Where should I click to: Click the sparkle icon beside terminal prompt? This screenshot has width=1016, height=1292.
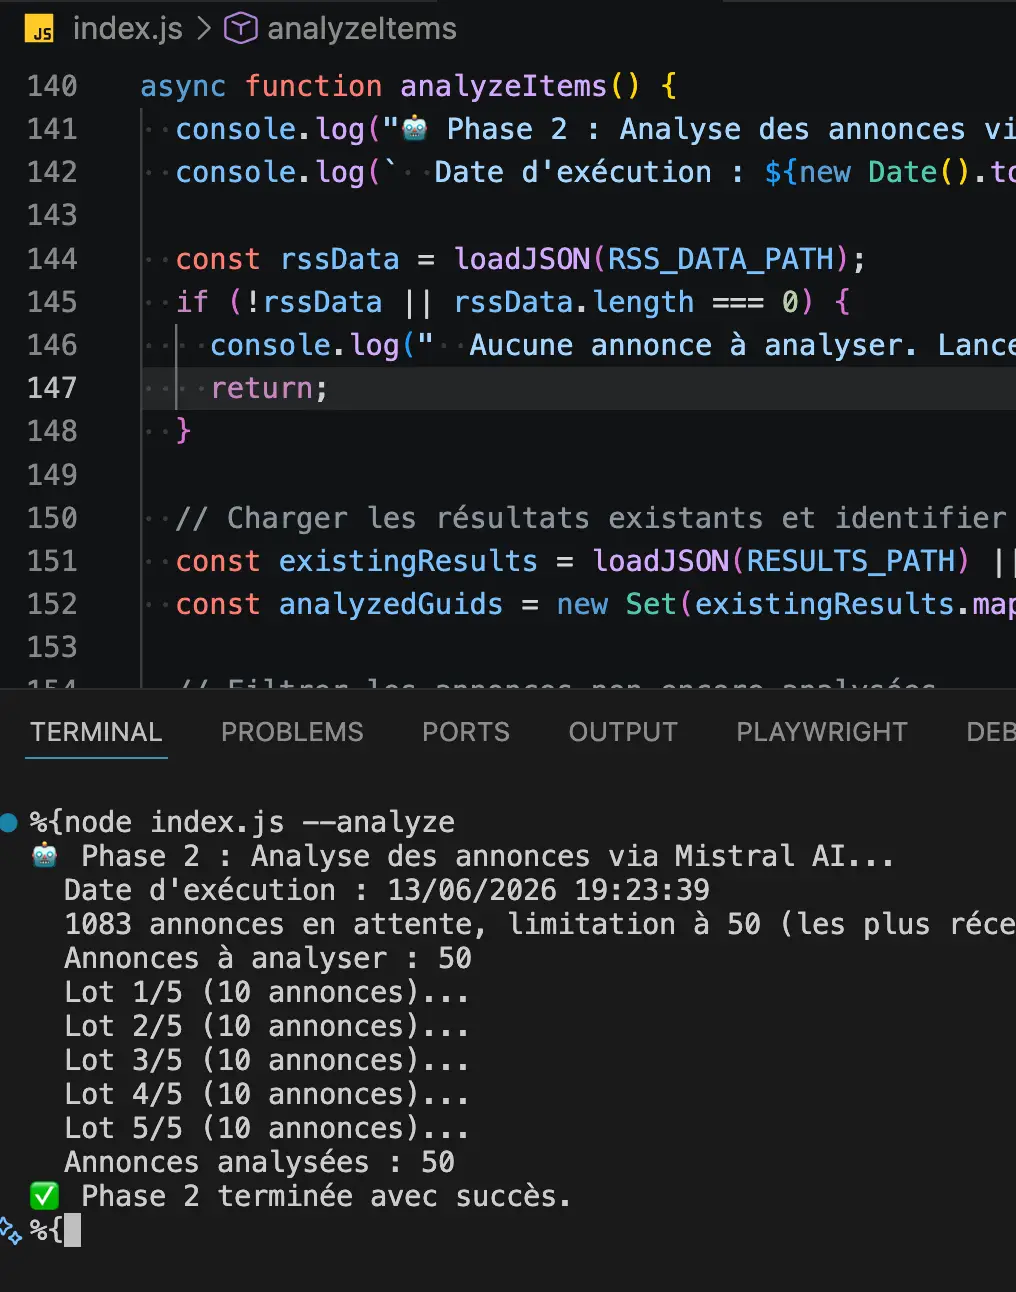pos(11,1231)
